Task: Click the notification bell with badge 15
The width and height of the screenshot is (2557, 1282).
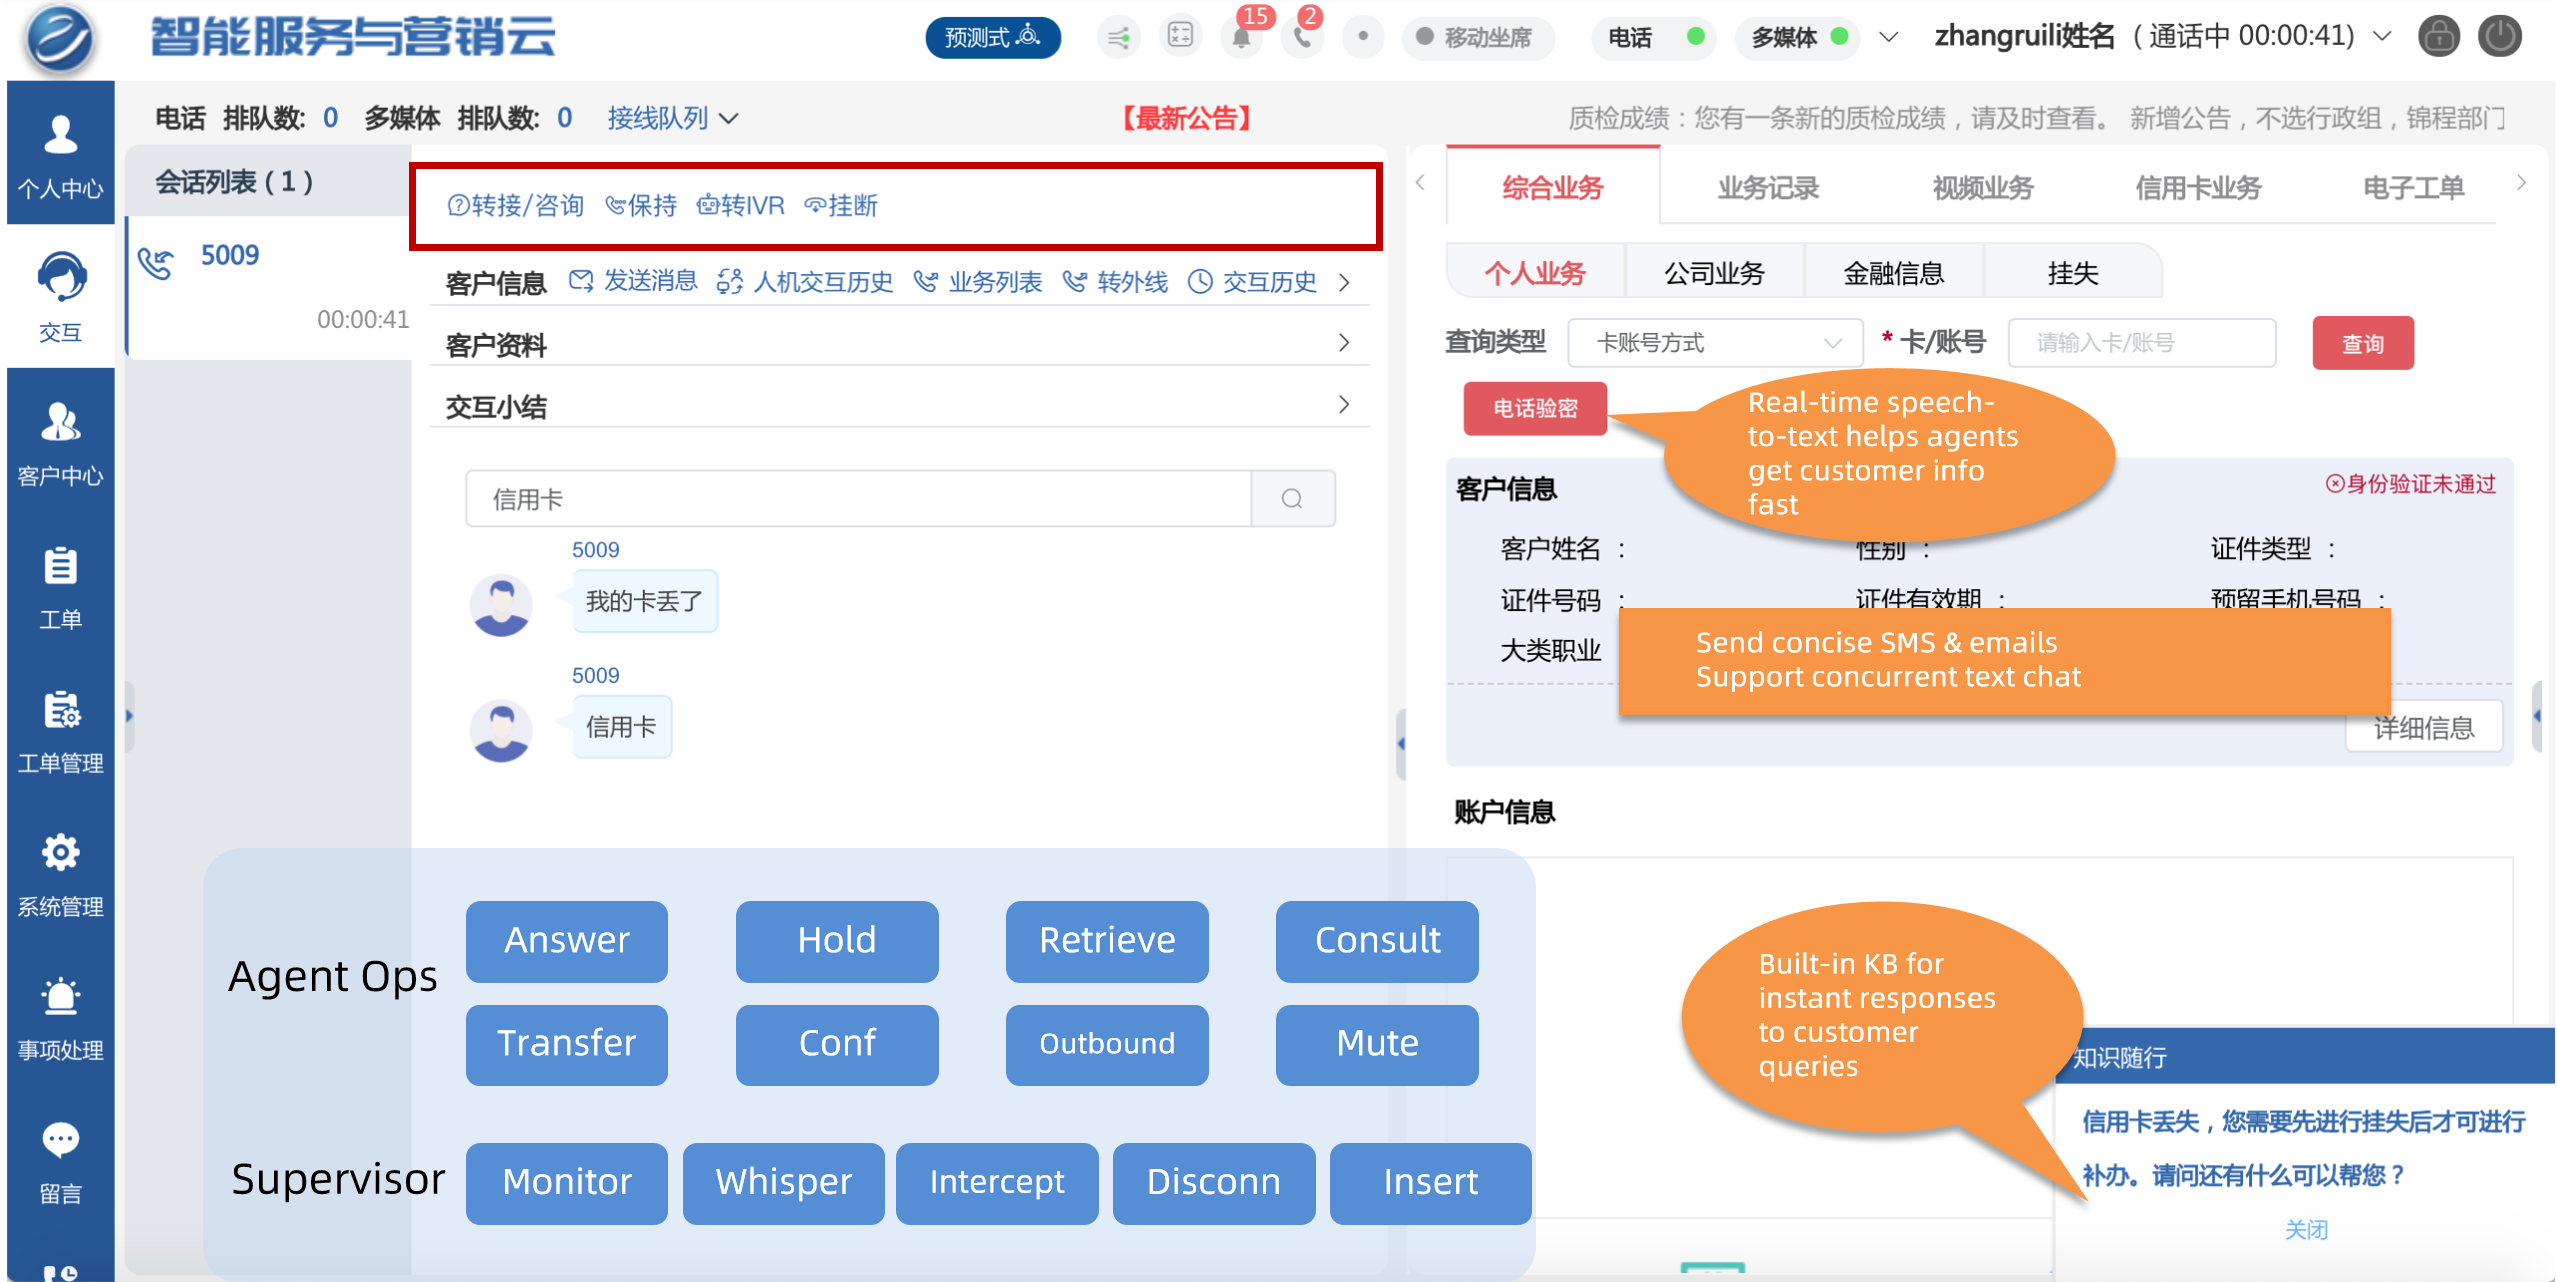Action: [x=1242, y=38]
